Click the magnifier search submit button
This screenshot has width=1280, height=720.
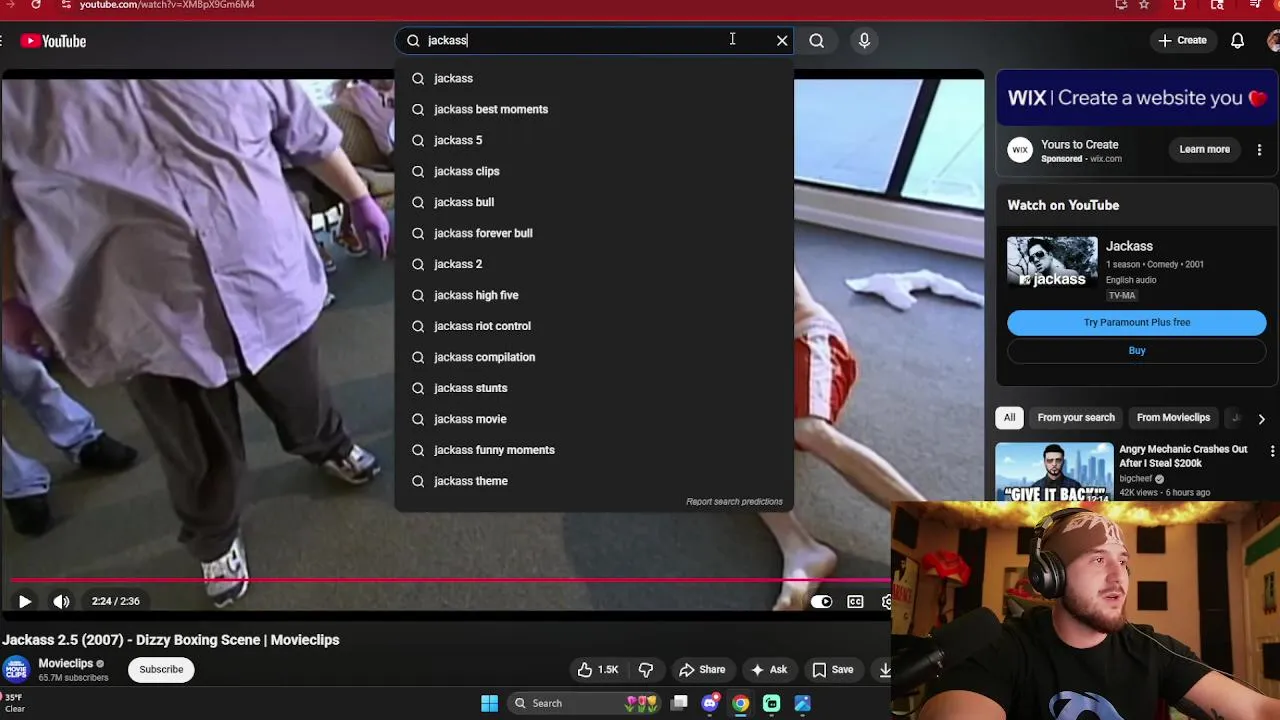817,41
